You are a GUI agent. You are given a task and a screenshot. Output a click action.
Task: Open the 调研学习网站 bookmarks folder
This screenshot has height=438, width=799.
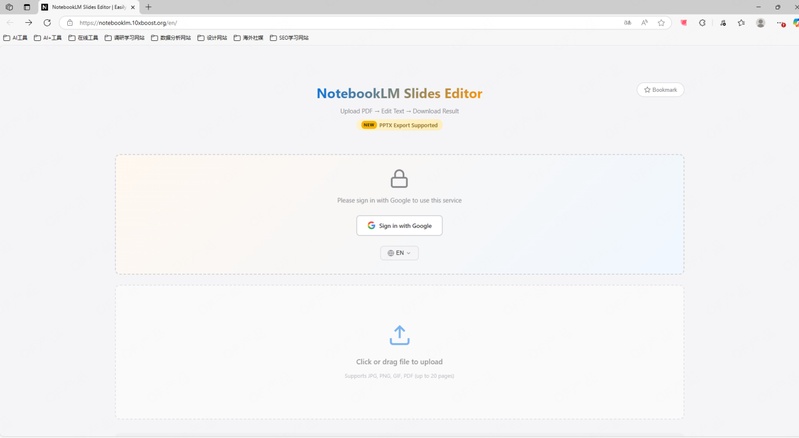pyautogui.click(x=124, y=38)
